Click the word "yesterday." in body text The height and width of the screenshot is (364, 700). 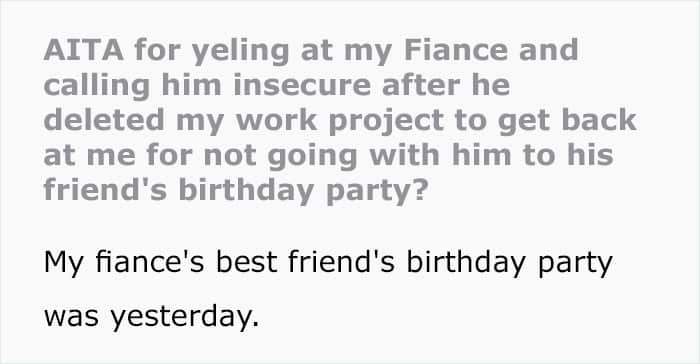tap(185, 318)
